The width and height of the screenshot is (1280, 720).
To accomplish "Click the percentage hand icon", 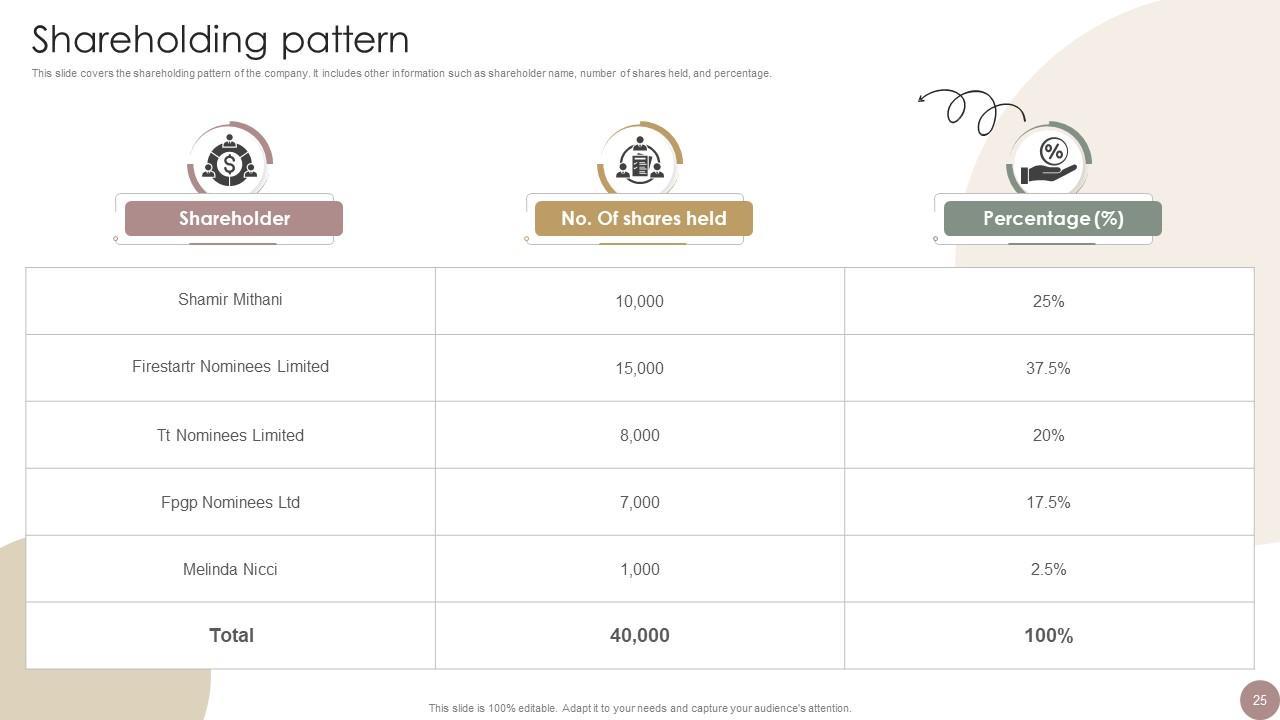I will (x=1049, y=162).
